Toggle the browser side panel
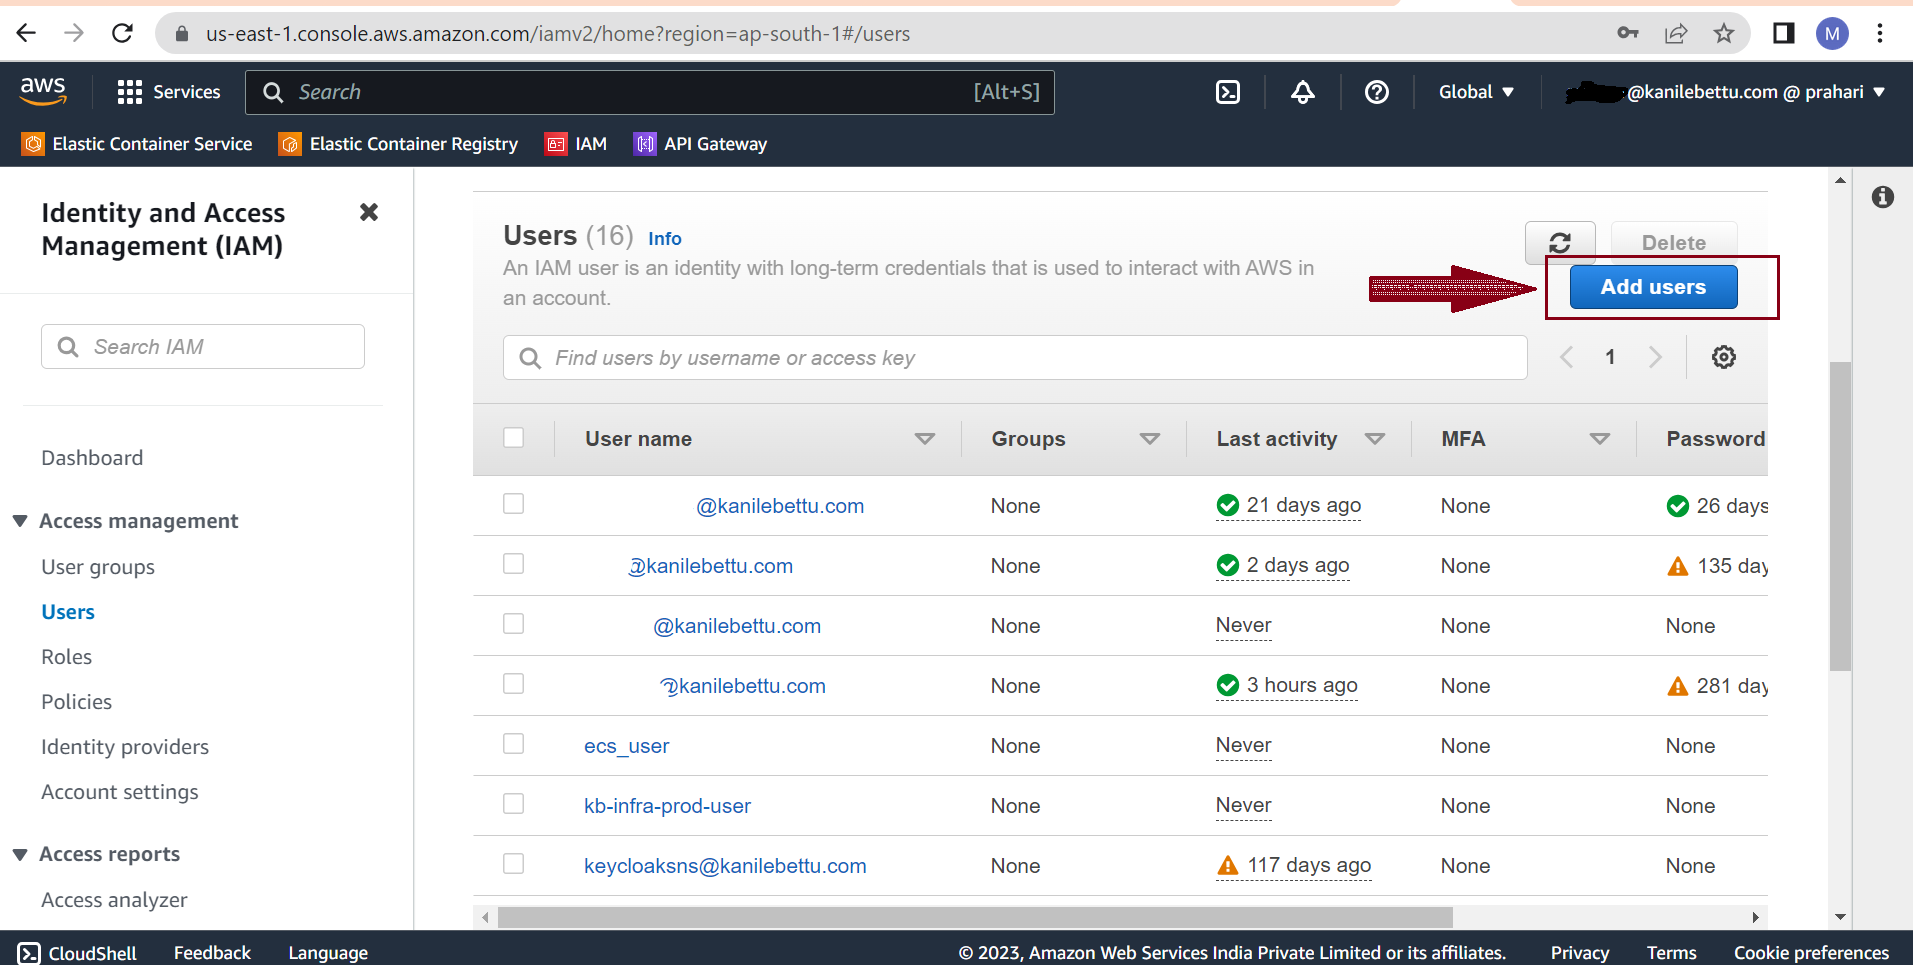 [1783, 33]
